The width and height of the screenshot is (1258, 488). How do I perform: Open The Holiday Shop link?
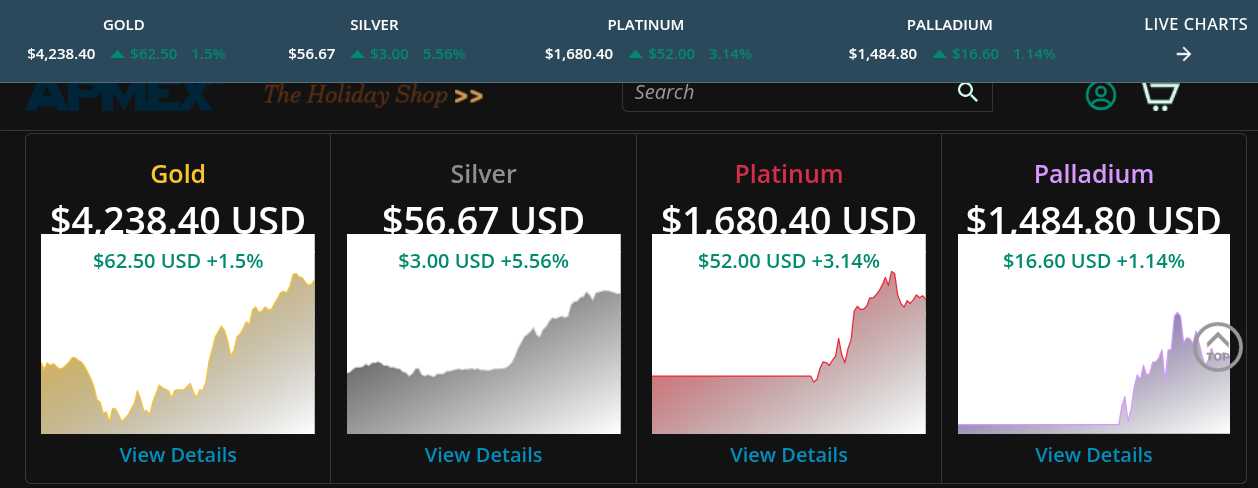[x=357, y=96]
